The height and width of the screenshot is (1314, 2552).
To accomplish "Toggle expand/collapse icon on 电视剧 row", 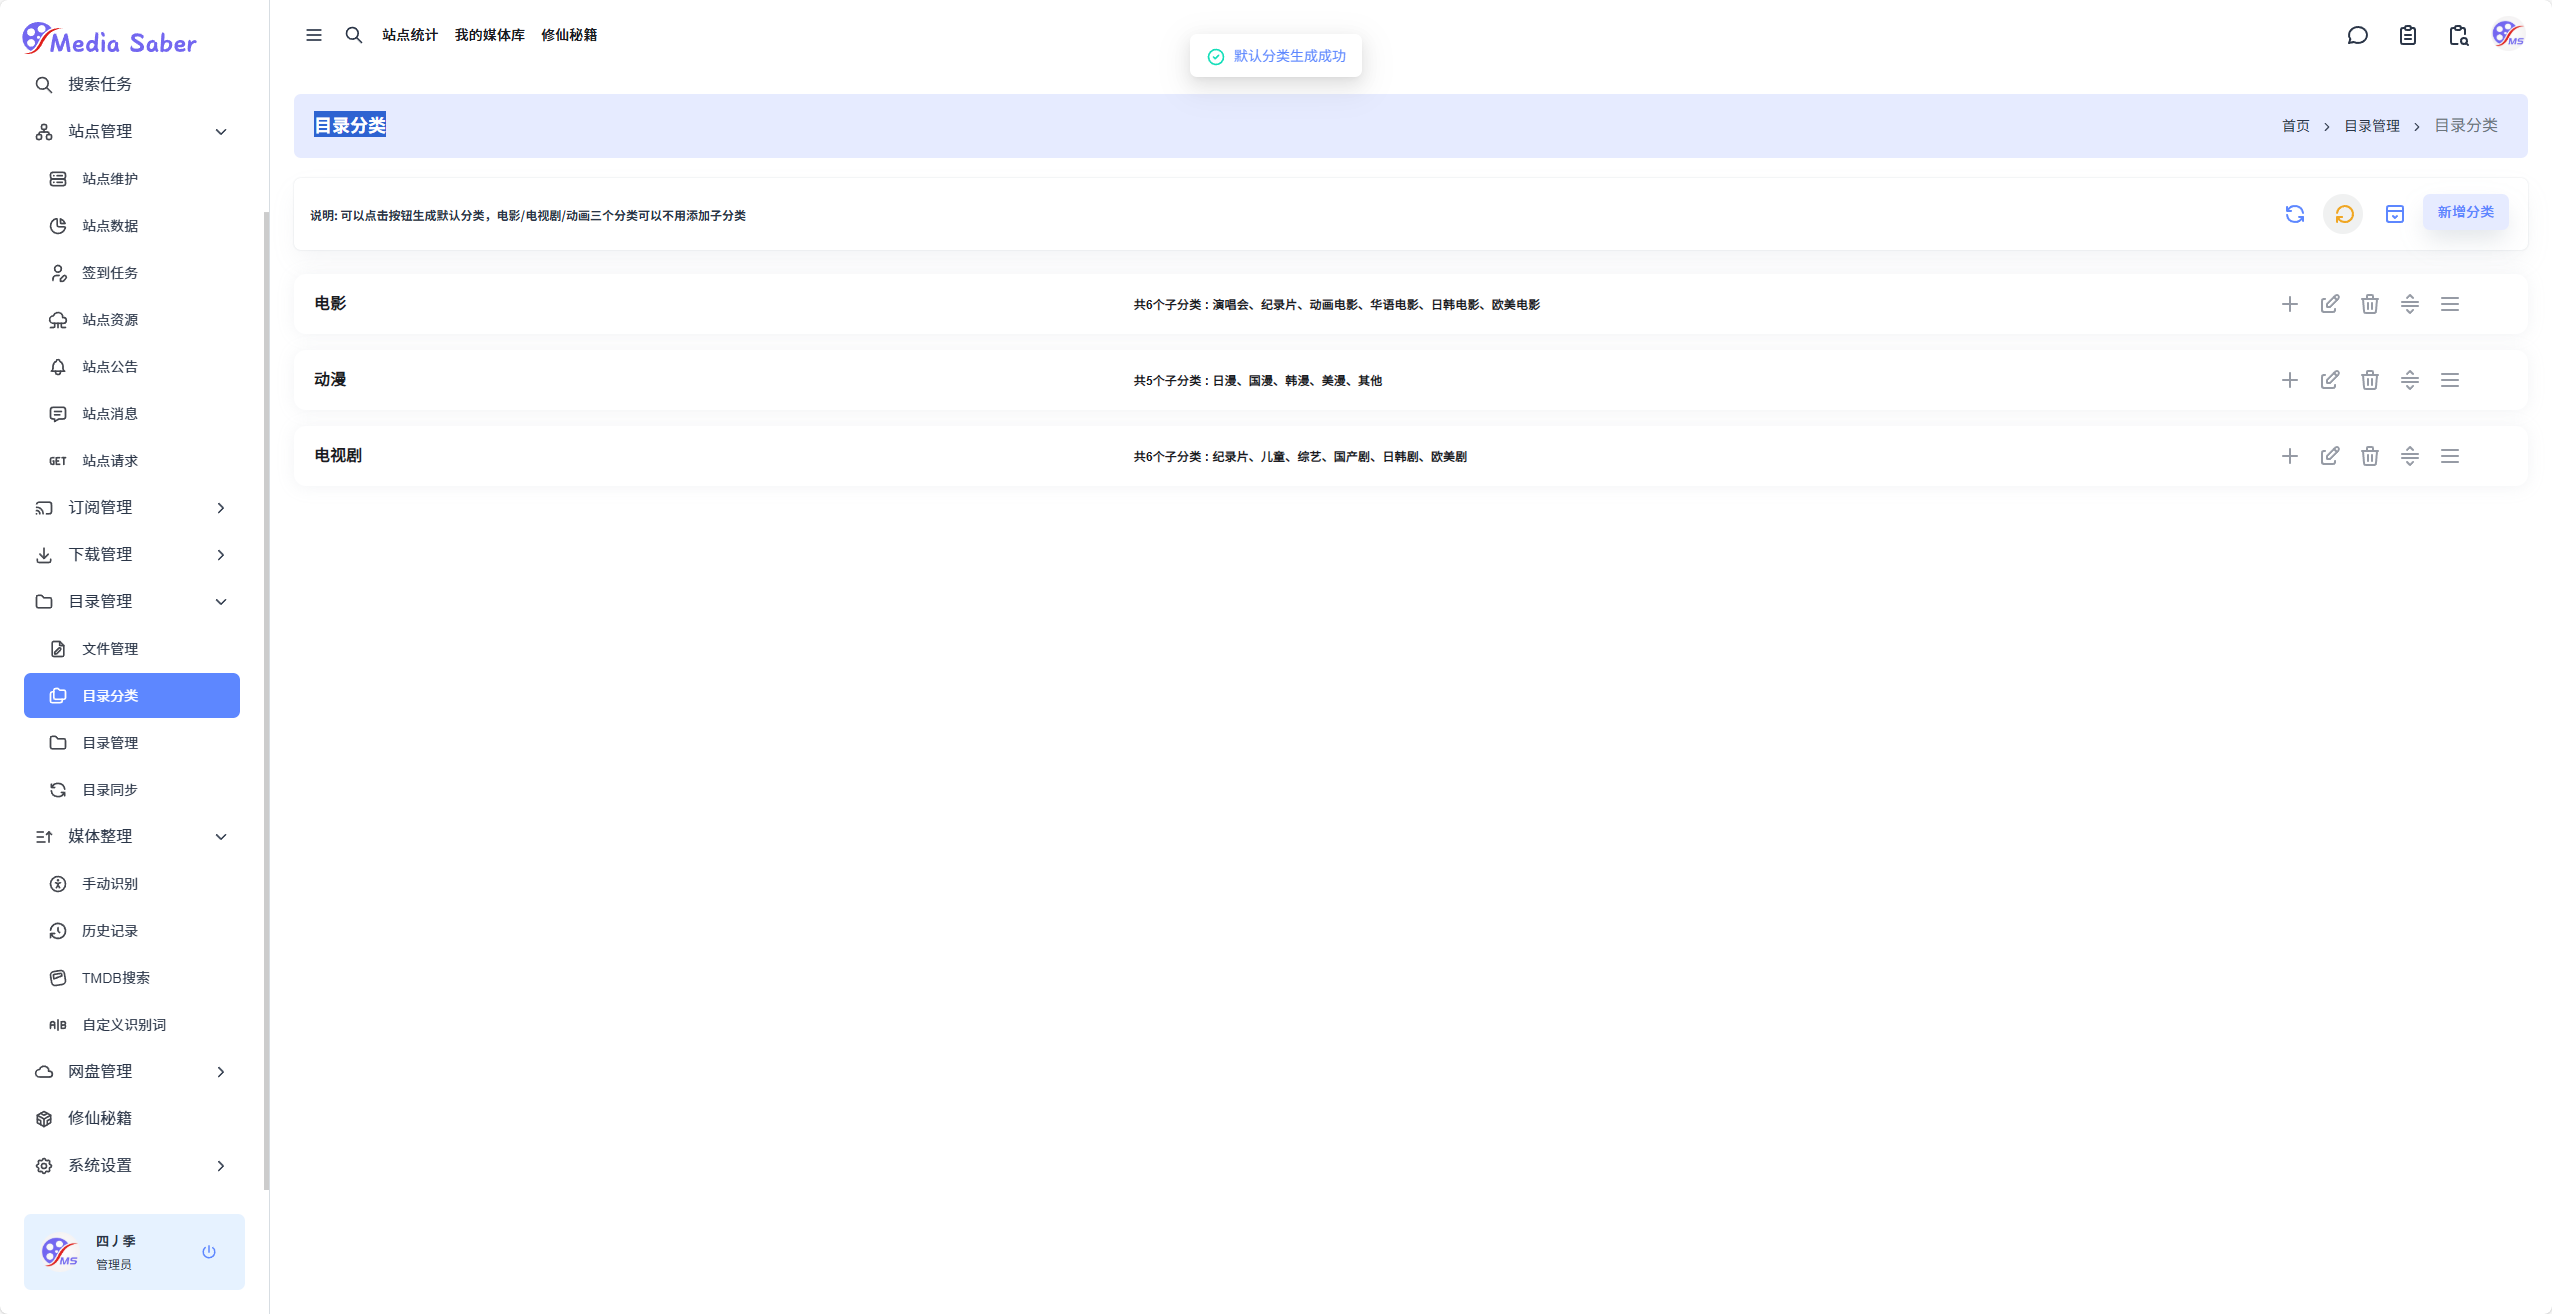I will (x=2409, y=456).
